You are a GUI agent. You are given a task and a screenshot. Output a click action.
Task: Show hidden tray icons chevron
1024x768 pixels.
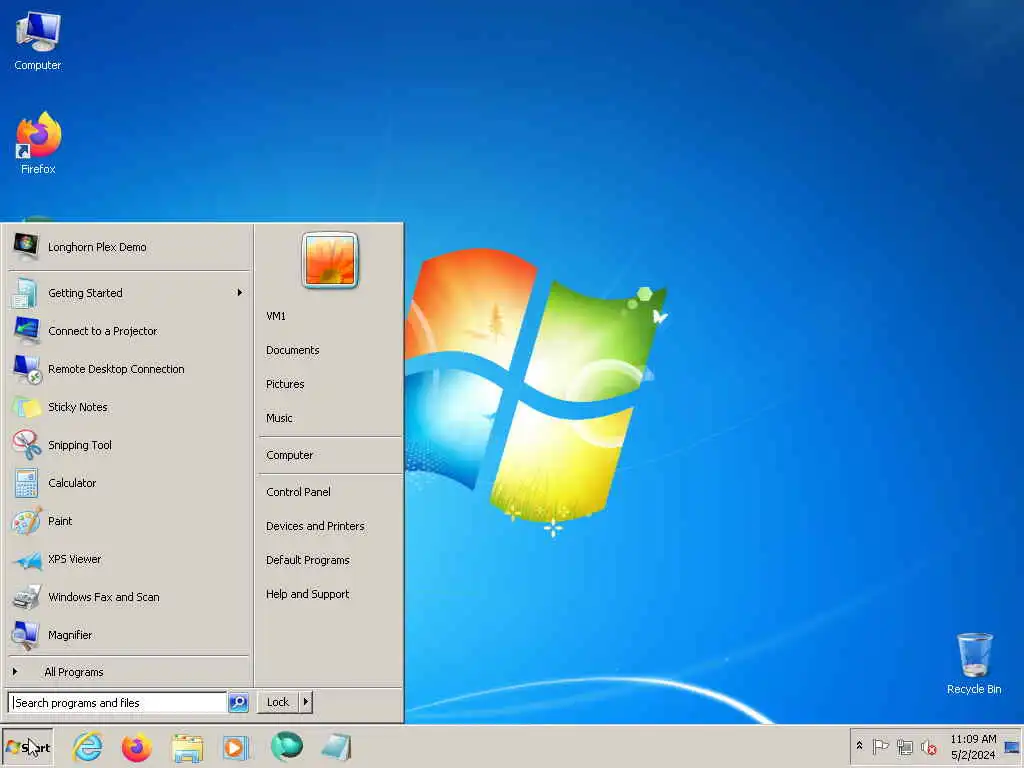859,746
